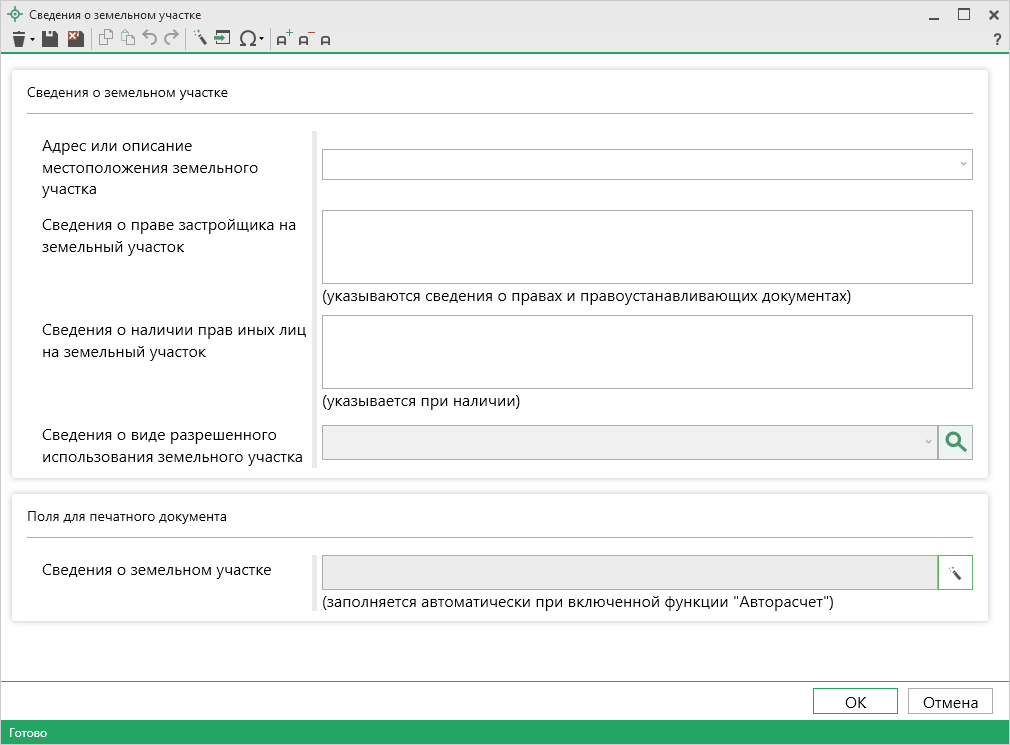This screenshot has height=745, width=1010.
Task: Click the developer's land rights text field
Action: (646, 247)
